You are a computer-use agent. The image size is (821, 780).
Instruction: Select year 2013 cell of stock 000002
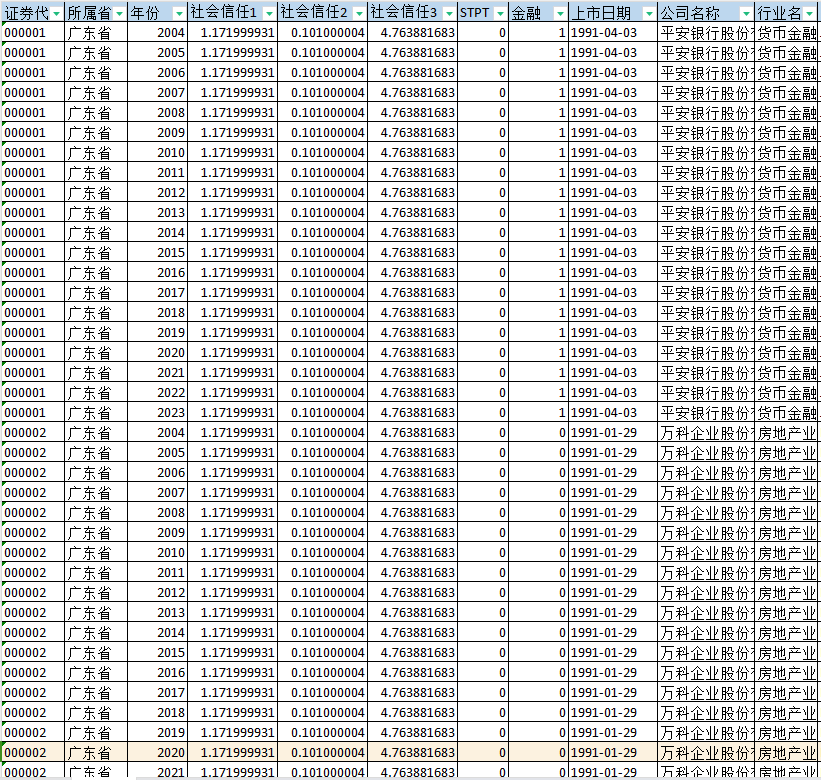point(157,613)
